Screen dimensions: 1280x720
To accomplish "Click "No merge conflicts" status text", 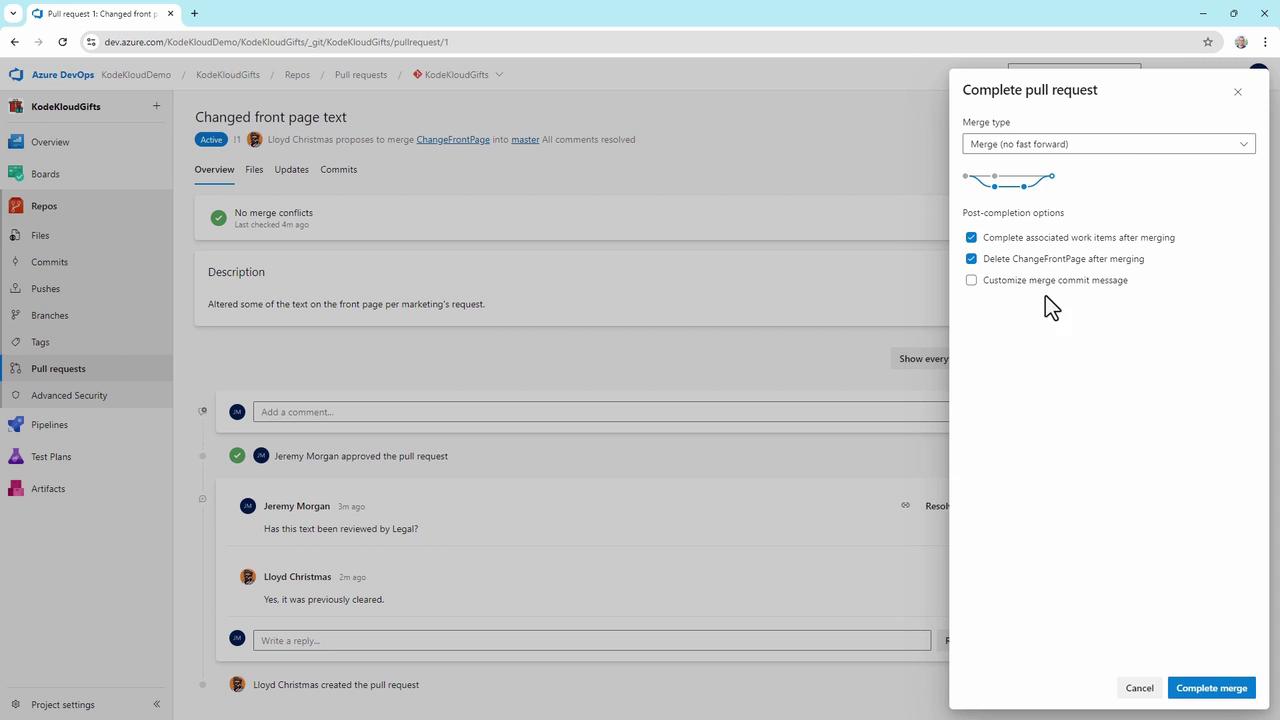I will 273,213.
